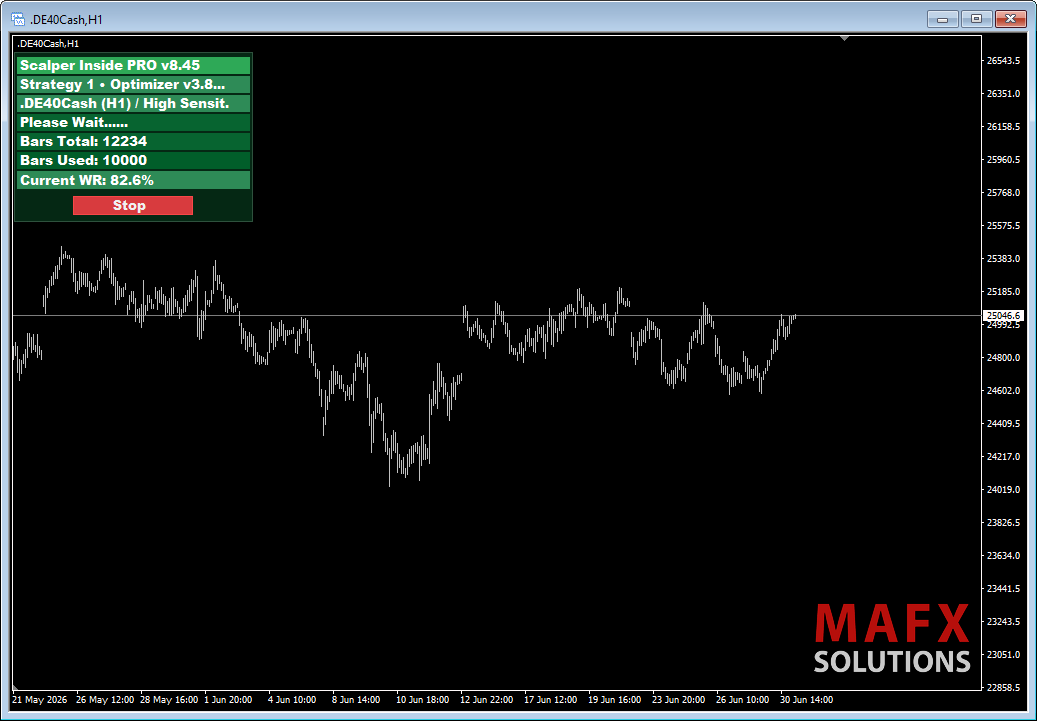Screen dimensions: 1037x721
Task: Click the '21 May 2026' date on time axis
Action: pyautogui.click(x=40, y=700)
